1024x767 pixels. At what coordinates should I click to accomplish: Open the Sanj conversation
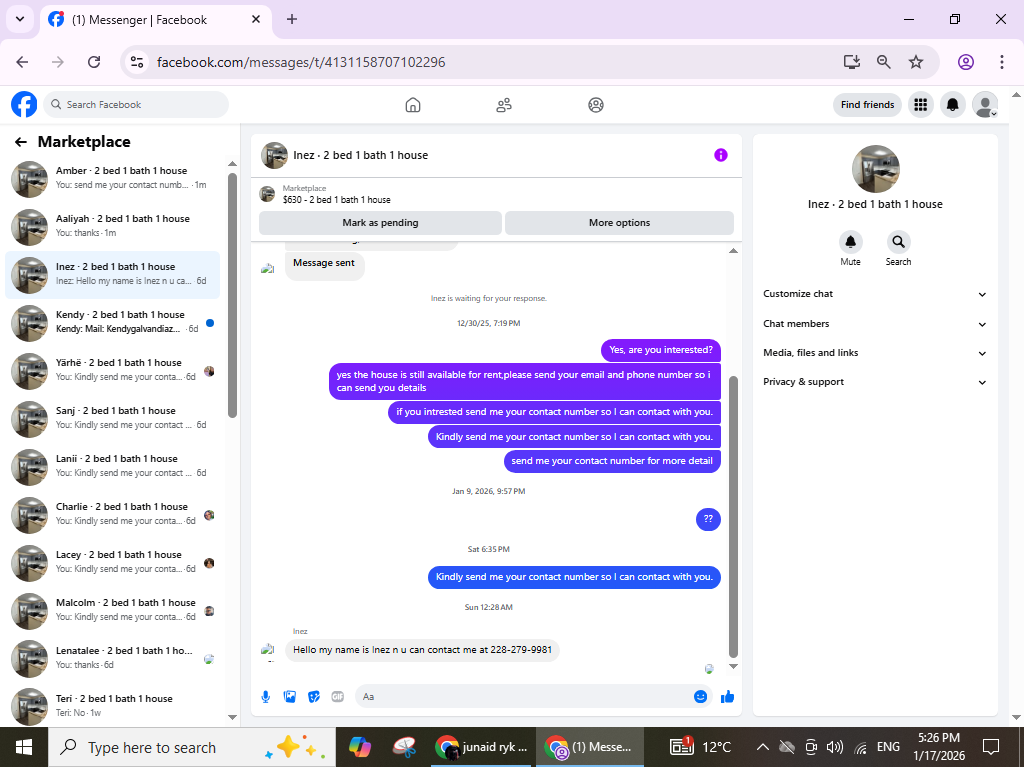click(112, 418)
